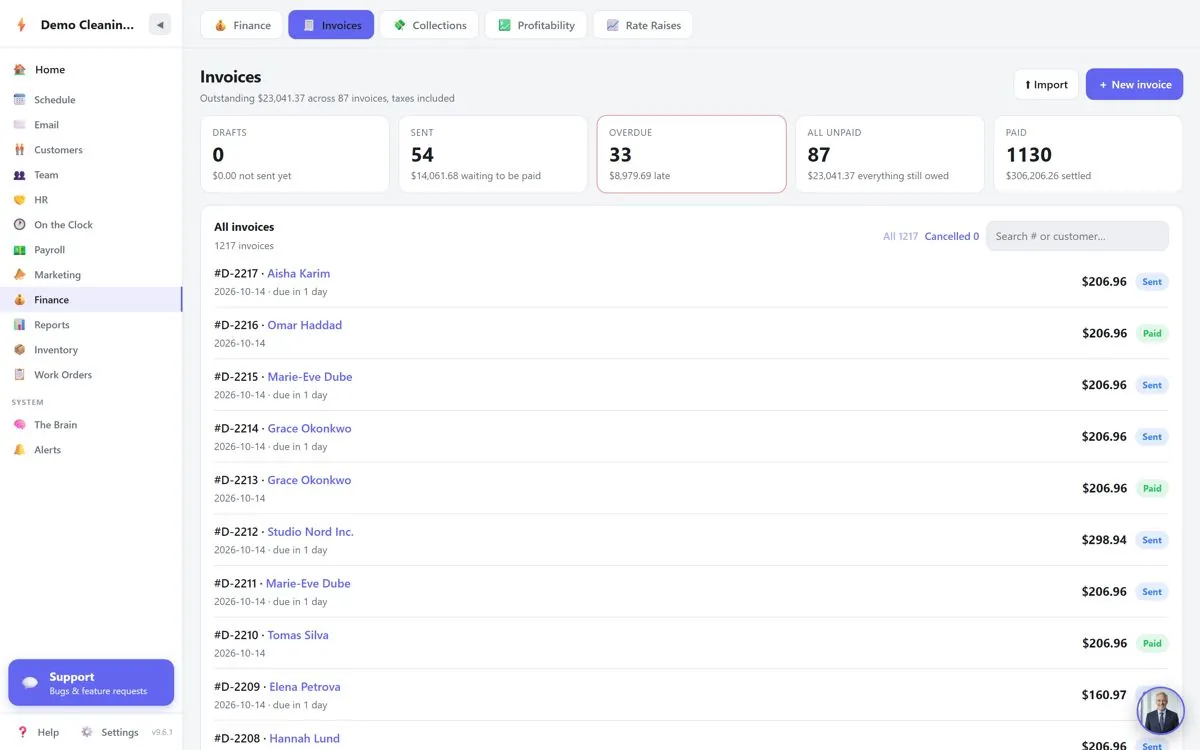
Task: Click the Email envelope icon
Action: 19,125
